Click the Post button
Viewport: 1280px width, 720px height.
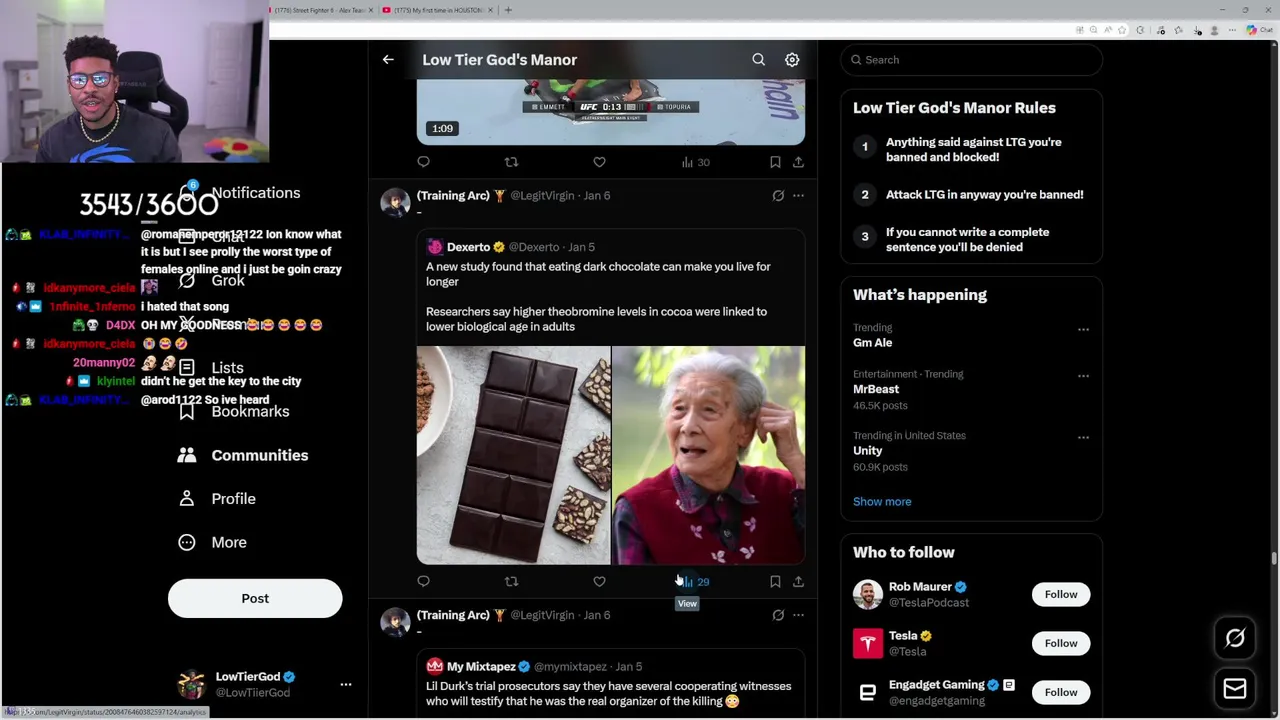point(255,598)
